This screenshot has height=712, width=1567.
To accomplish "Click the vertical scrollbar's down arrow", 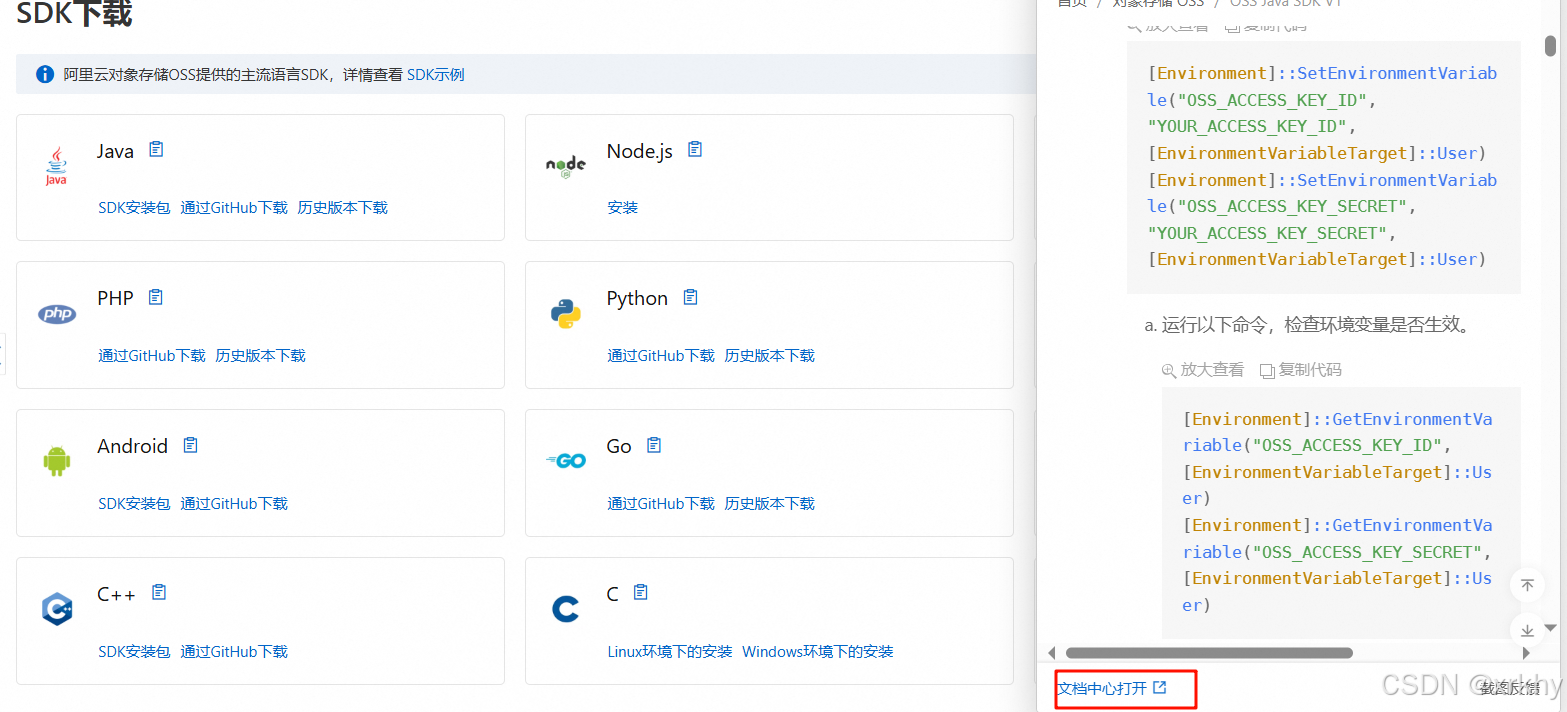I will tap(1550, 627).
